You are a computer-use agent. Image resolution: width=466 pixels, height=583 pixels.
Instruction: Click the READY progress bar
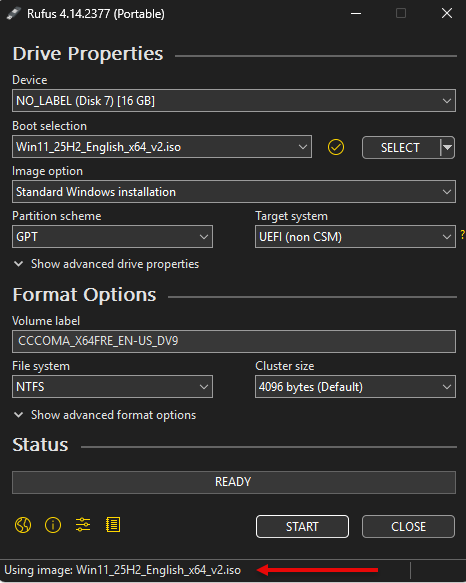234,482
